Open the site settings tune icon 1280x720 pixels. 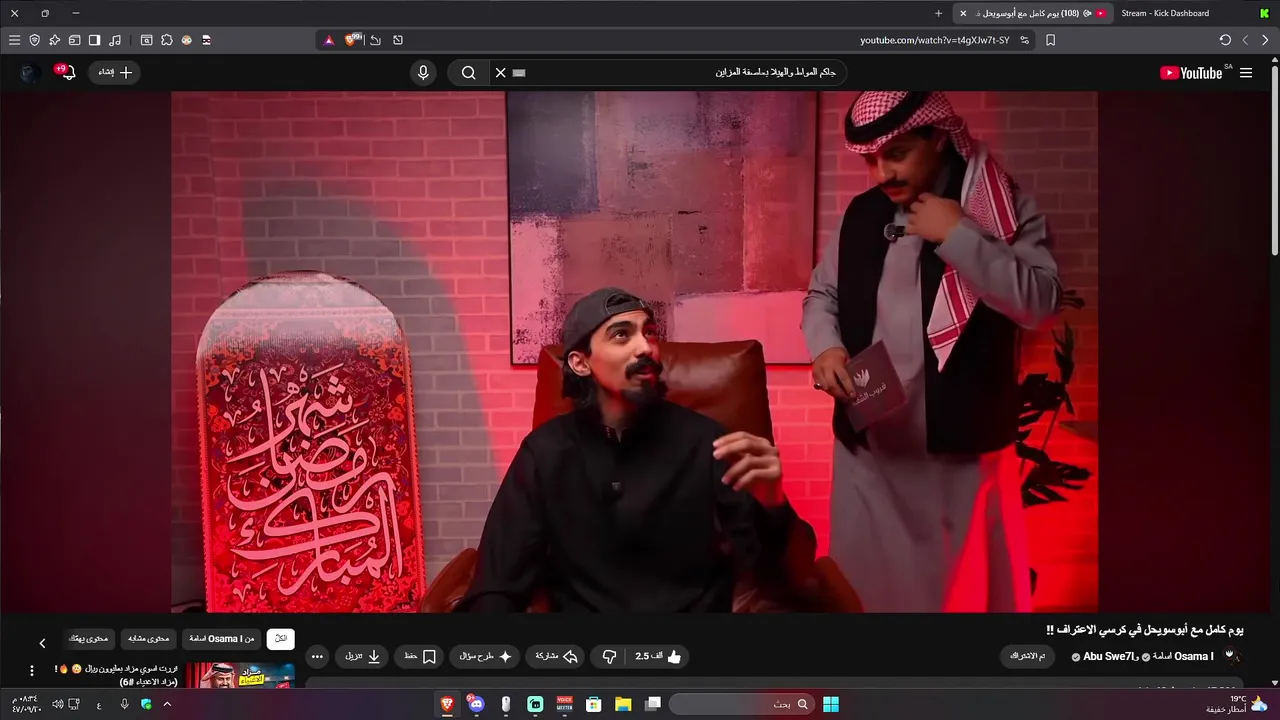tap(1024, 40)
